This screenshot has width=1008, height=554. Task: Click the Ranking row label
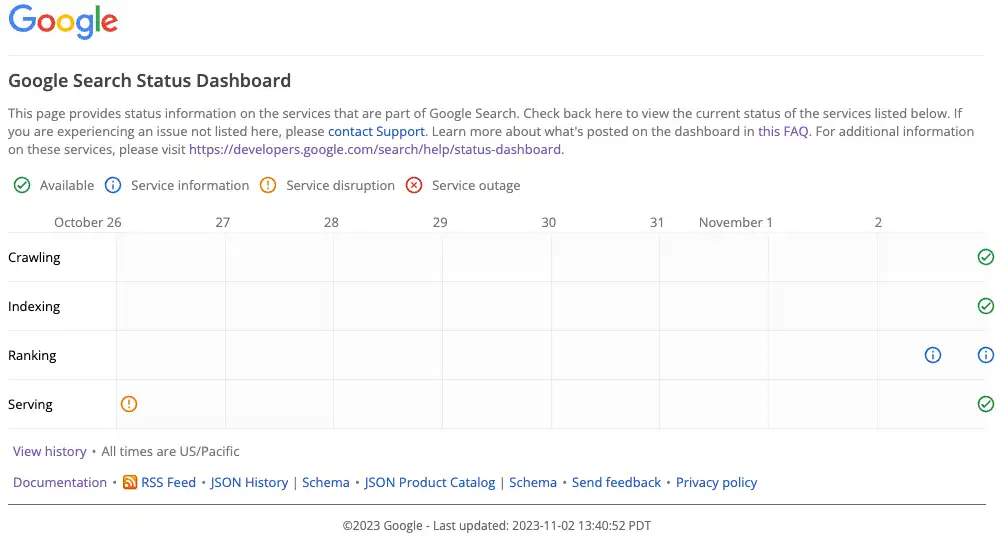click(x=32, y=355)
